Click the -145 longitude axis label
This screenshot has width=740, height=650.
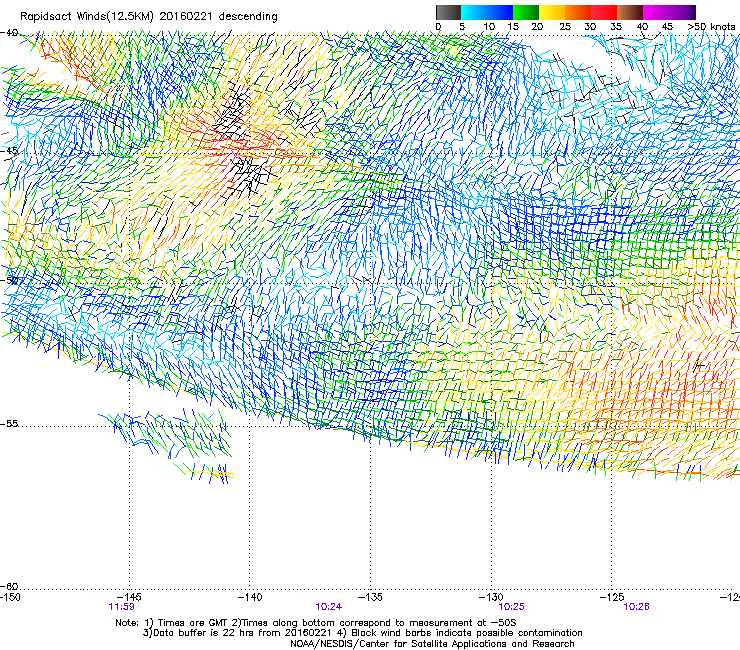tap(129, 597)
